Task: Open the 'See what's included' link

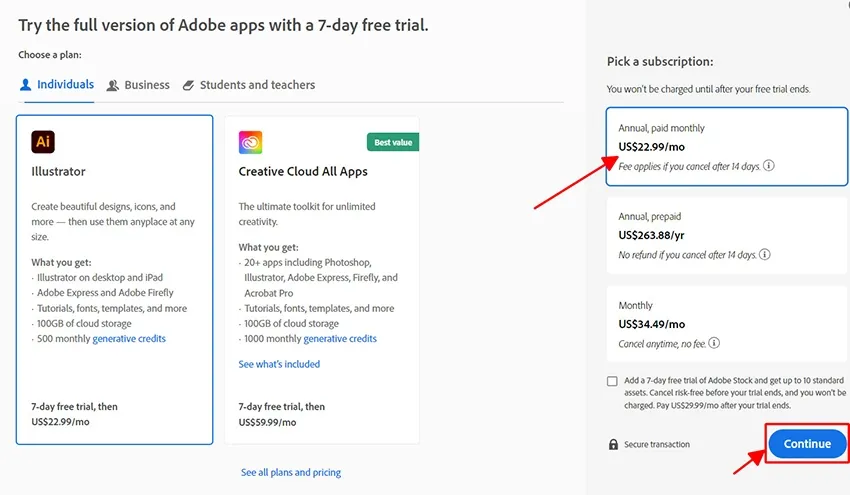Action: pos(279,364)
